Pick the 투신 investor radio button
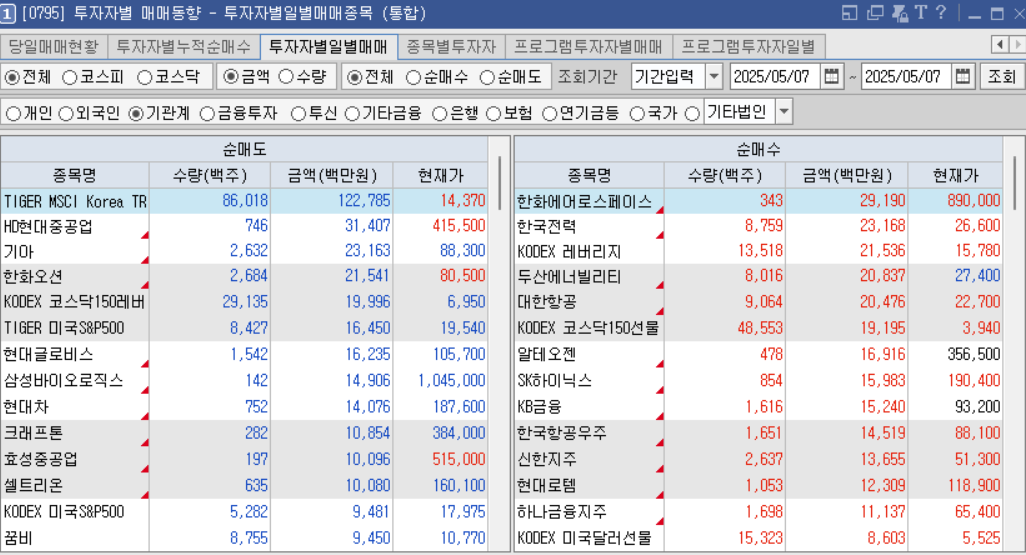 tap(298, 114)
